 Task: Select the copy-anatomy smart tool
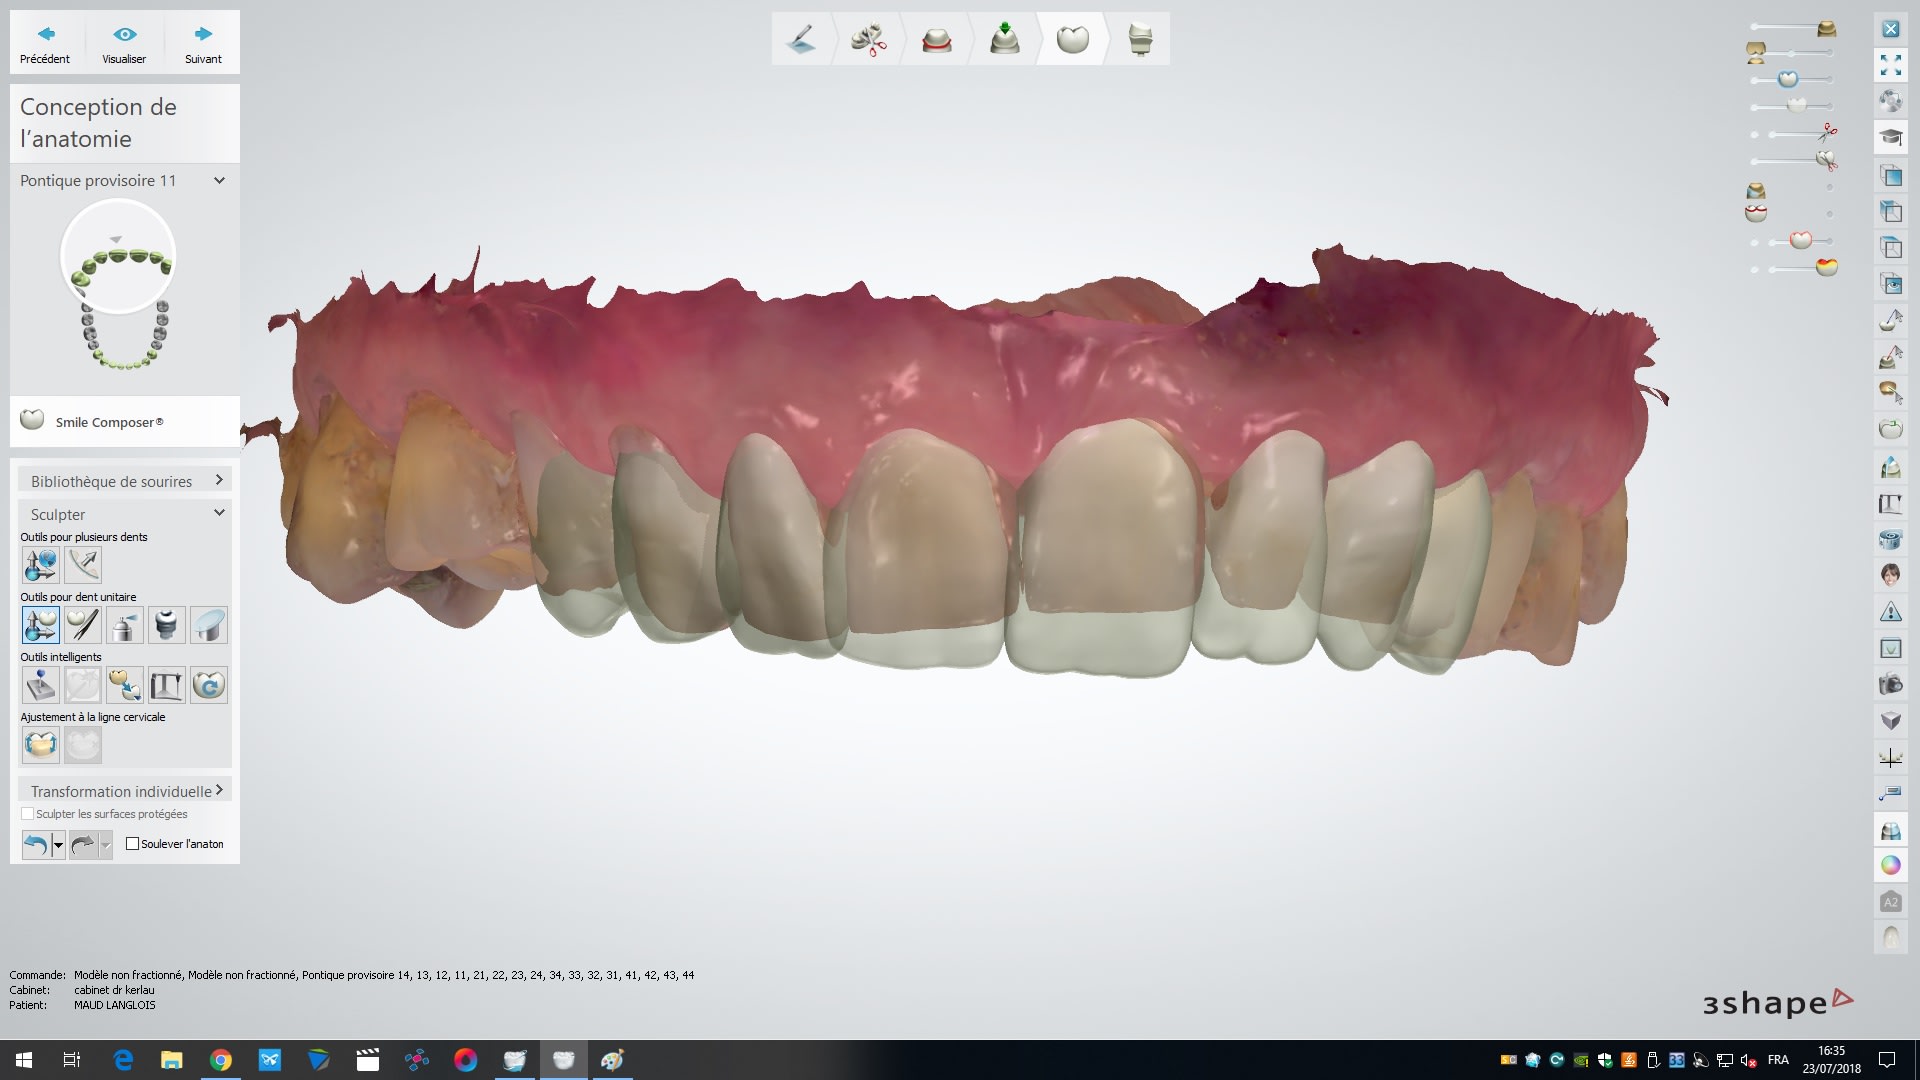125,685
